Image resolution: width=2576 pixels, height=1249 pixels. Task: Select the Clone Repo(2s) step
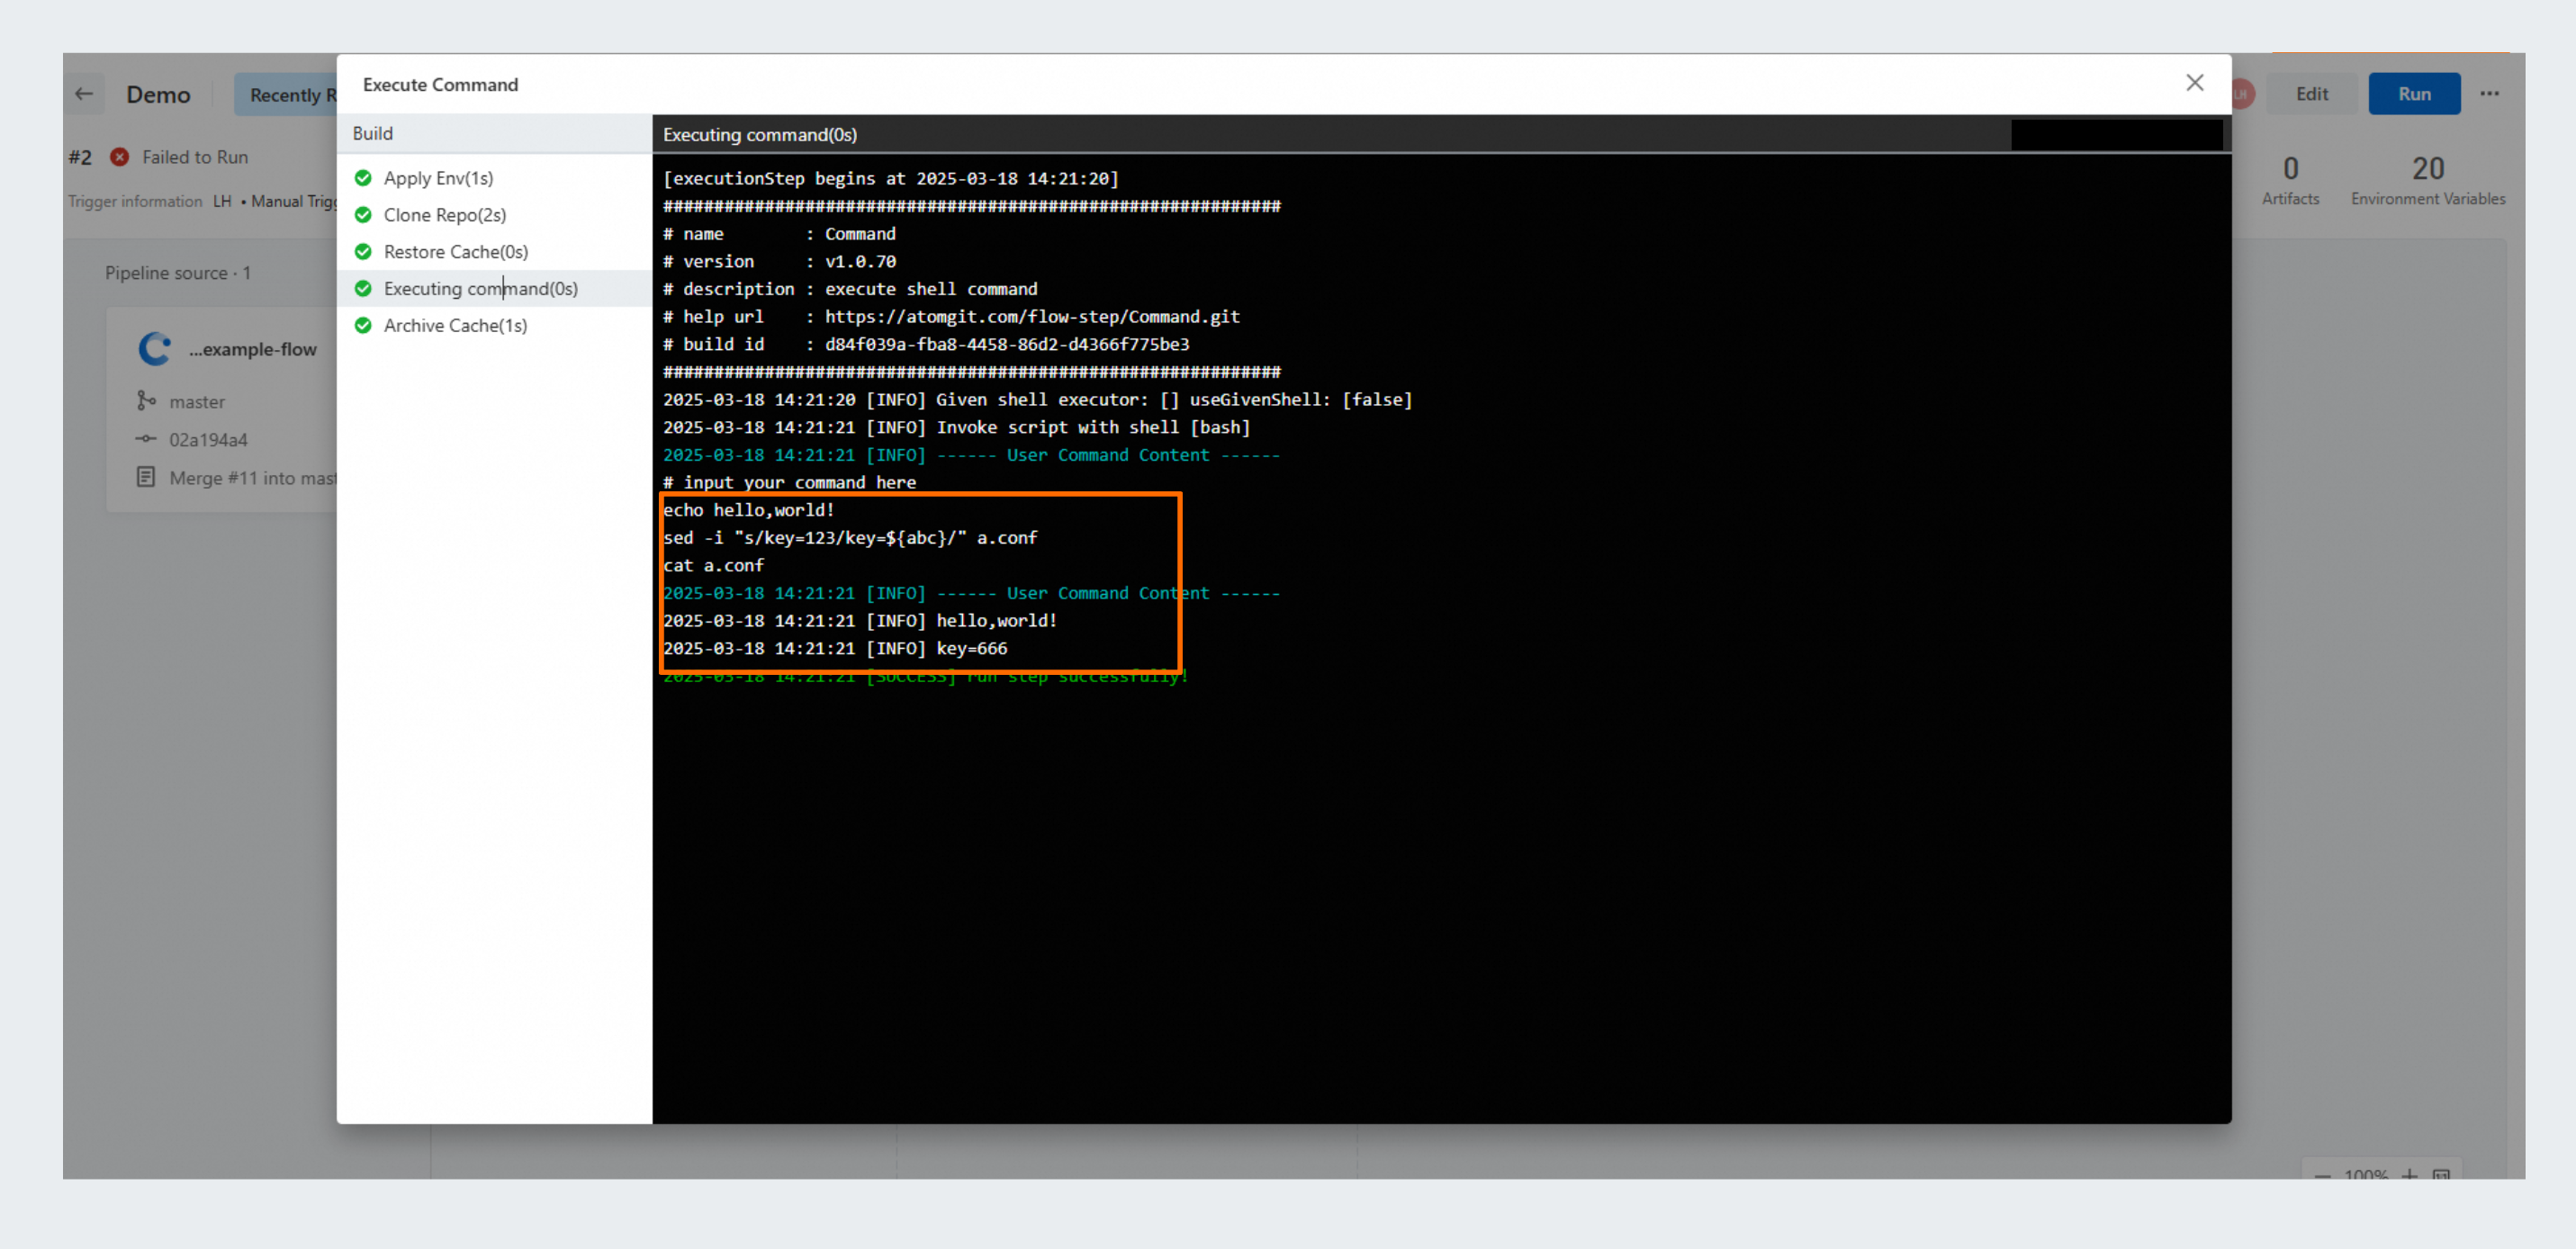[x=445, y=215]
